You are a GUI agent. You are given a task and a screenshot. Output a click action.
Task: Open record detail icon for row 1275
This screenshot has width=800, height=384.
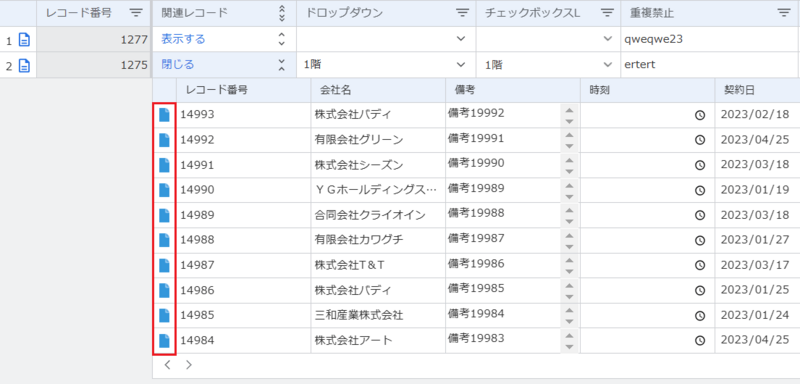[24, 65]
